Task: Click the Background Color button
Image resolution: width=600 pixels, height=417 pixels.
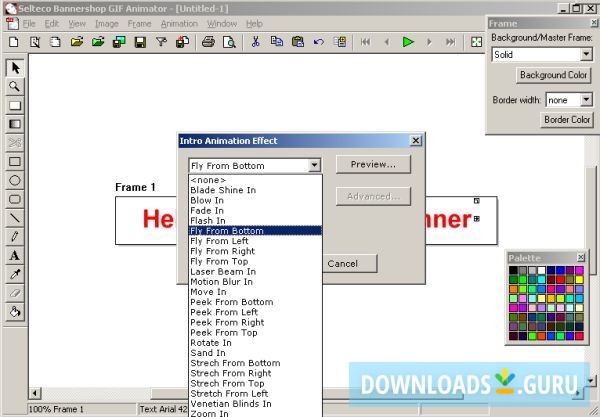Action: 553,75
